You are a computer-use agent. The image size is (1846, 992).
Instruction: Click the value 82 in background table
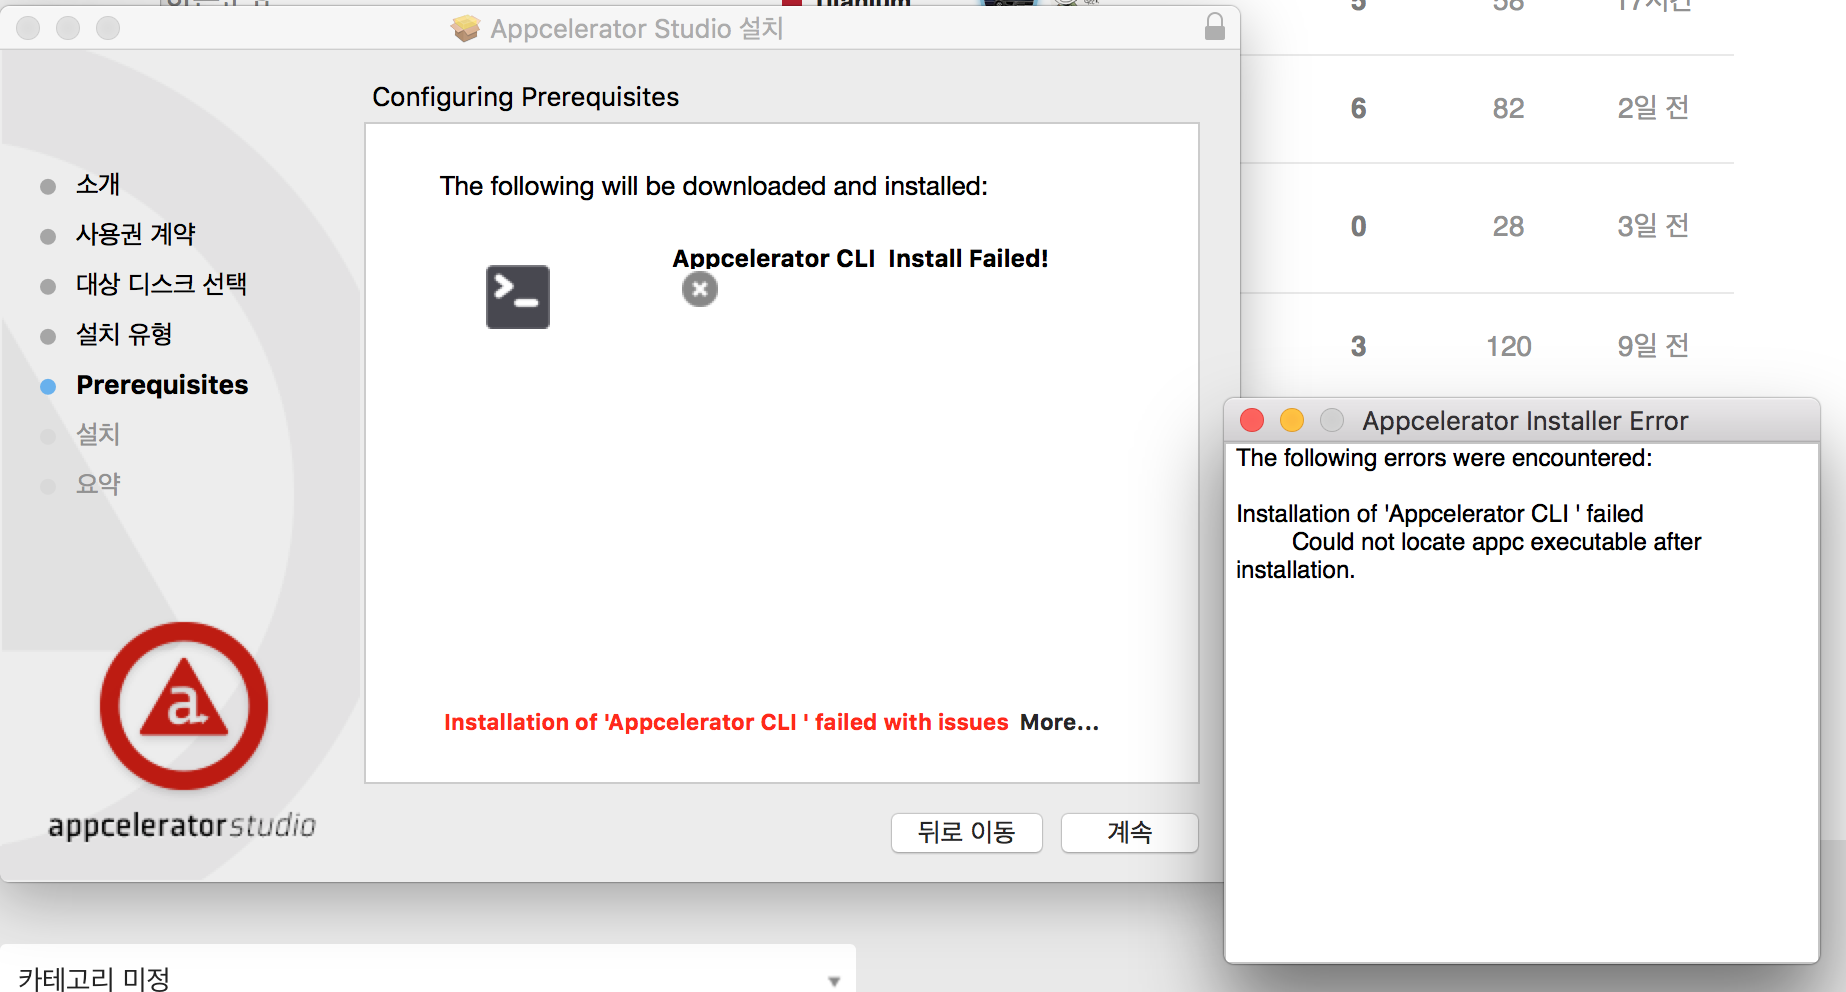[1508, 108]
